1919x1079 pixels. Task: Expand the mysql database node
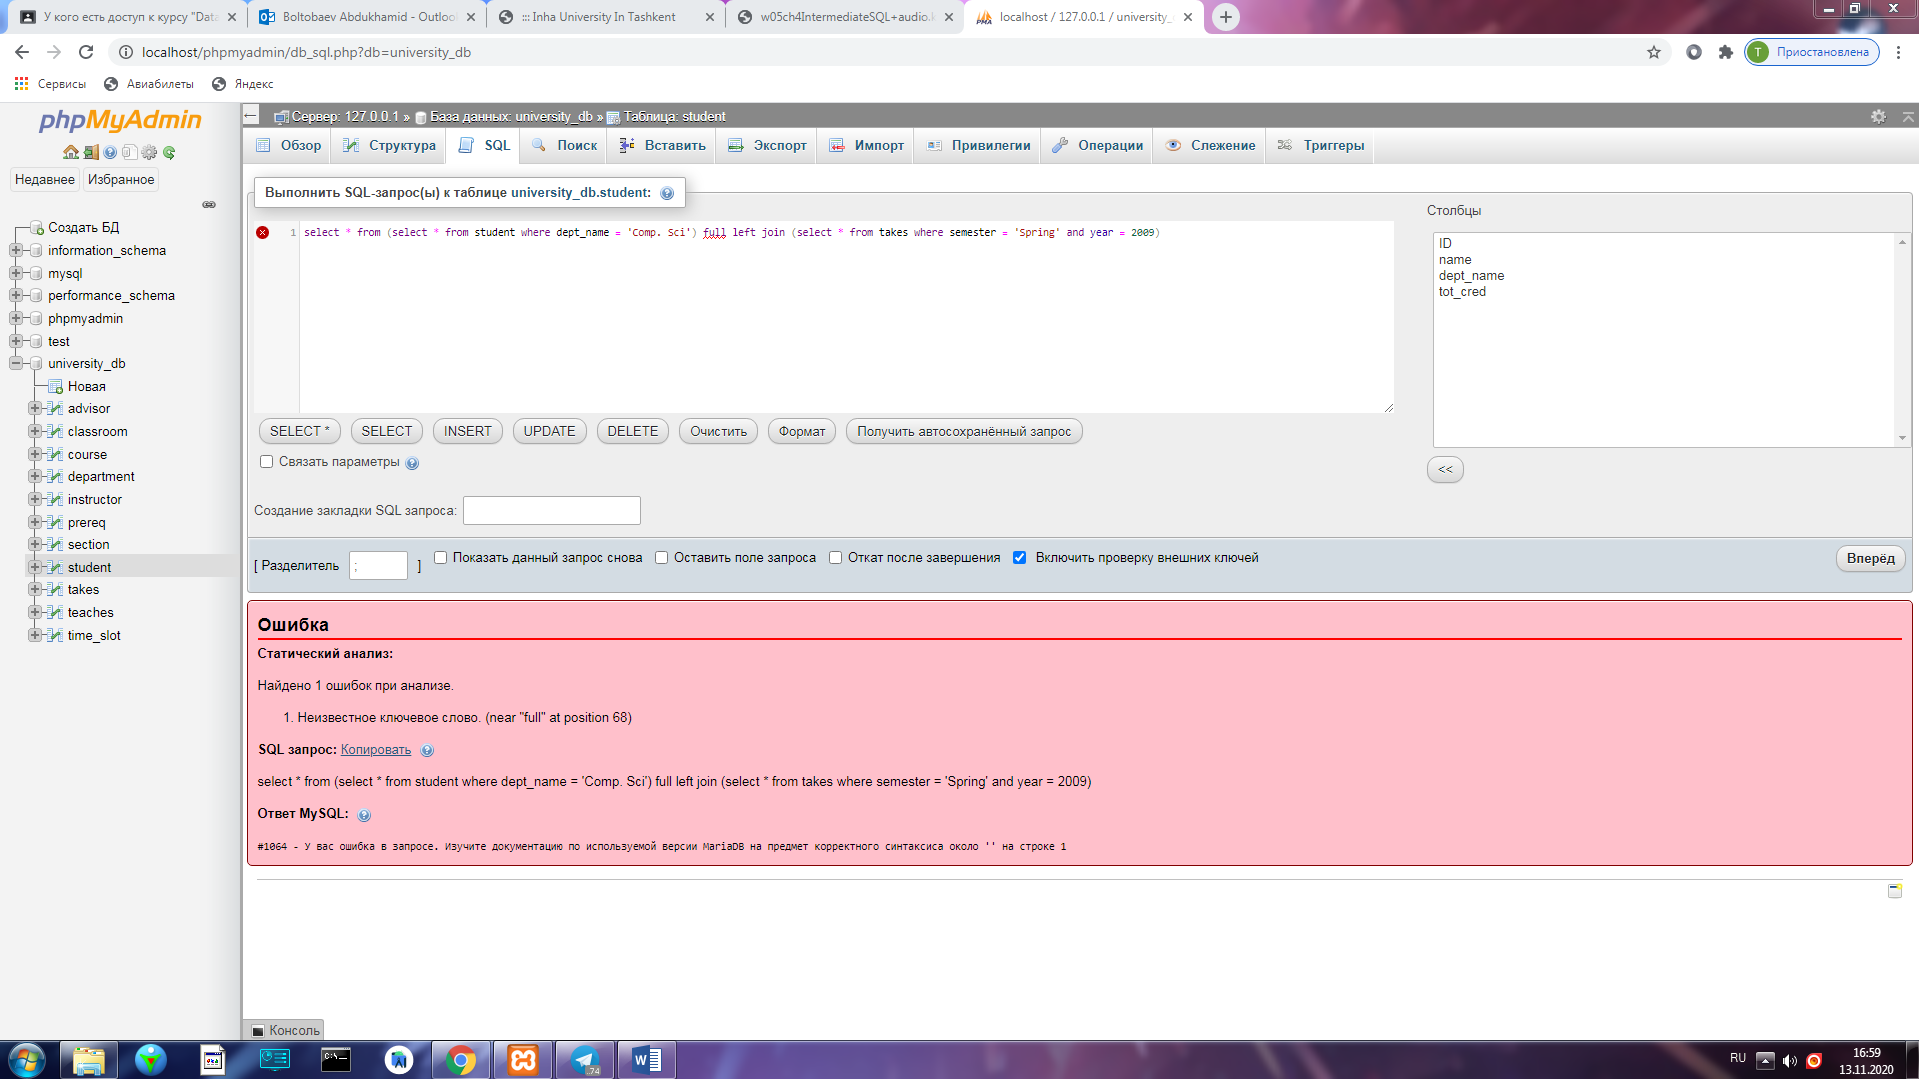coord(16,273)
